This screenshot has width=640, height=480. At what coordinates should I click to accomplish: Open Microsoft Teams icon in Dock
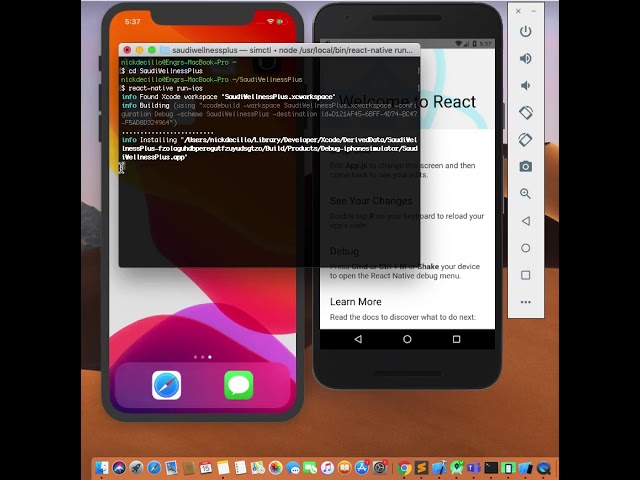pos(474,468)
